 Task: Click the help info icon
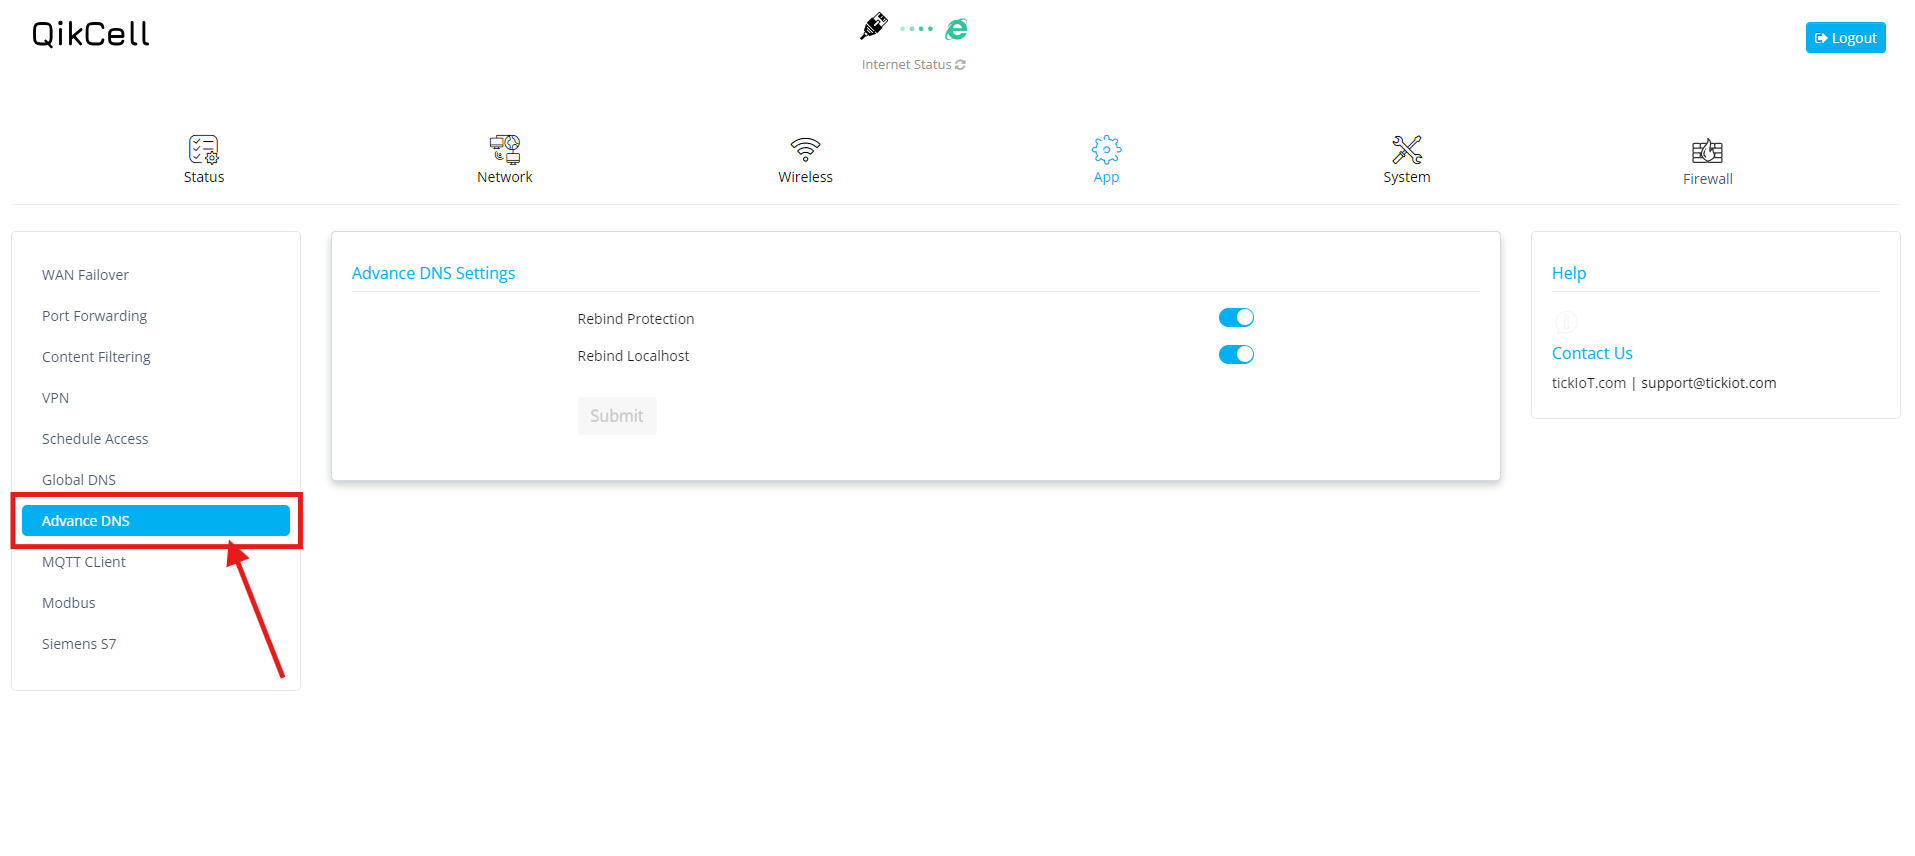pyautogui.click(x=1566, y=322)
